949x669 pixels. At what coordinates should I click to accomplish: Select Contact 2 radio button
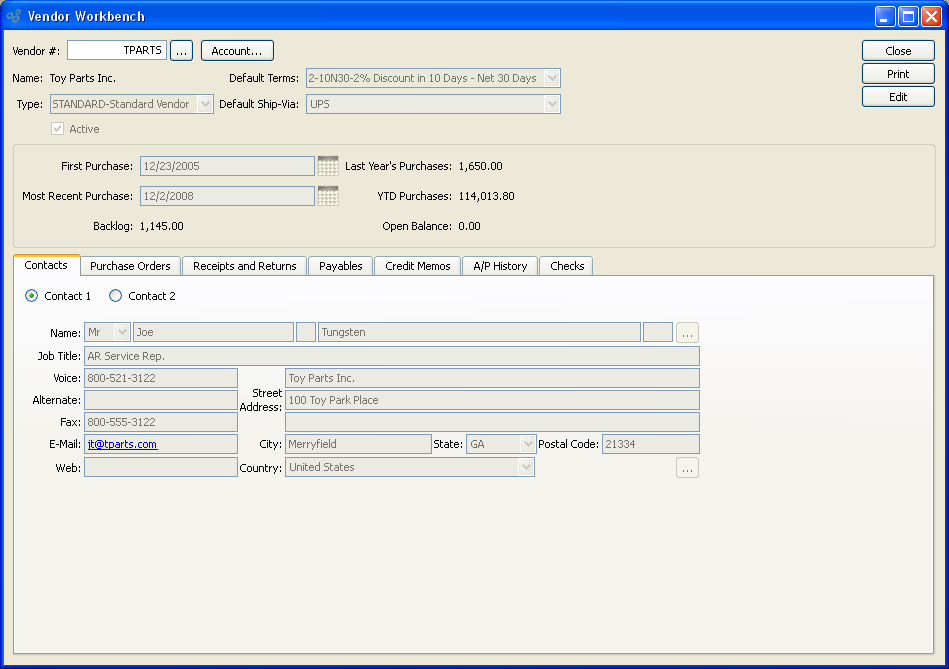115,296
